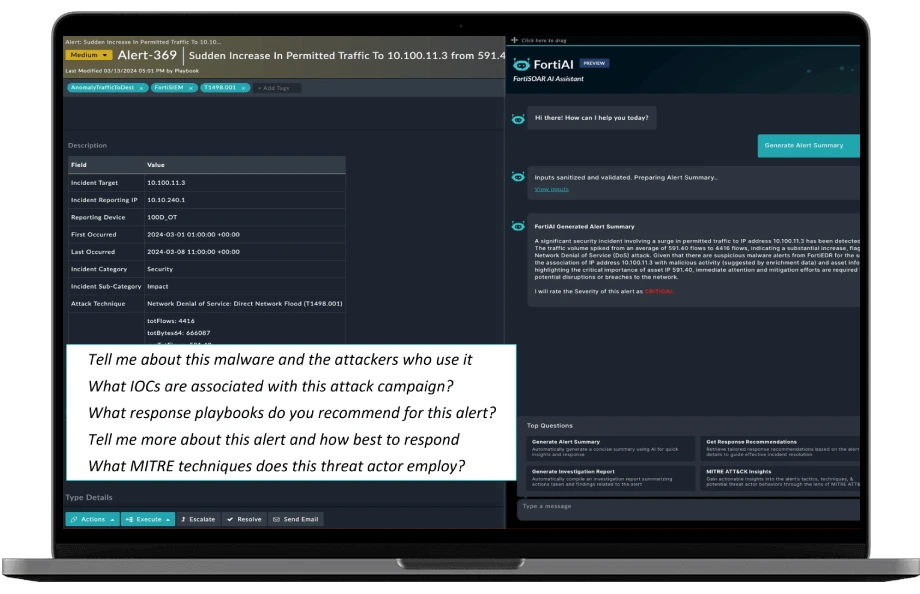
Task: Click bot avatar next to Generated Alert Summary
Action: 518,226
